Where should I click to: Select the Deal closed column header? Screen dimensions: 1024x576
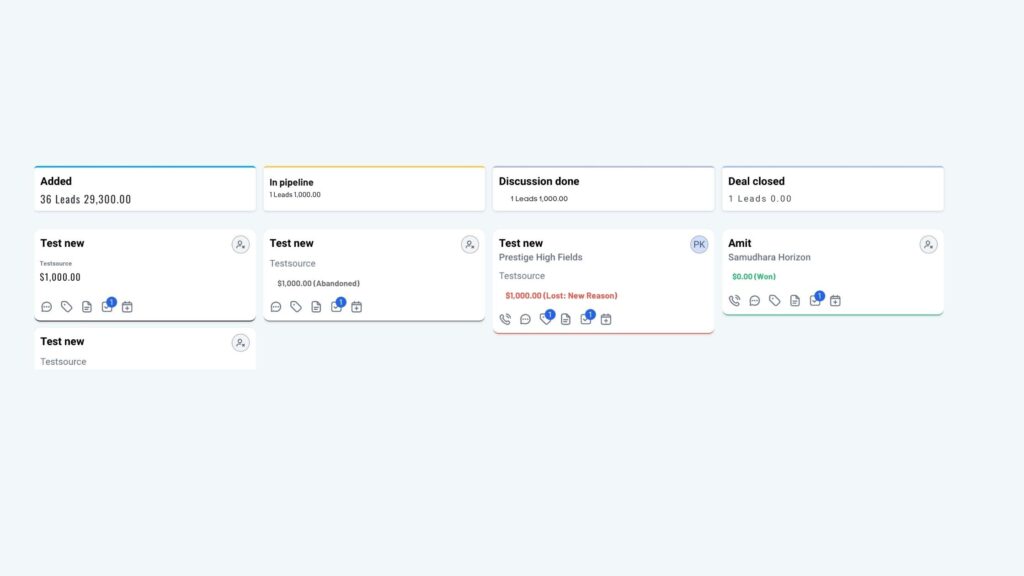[832, 188]
